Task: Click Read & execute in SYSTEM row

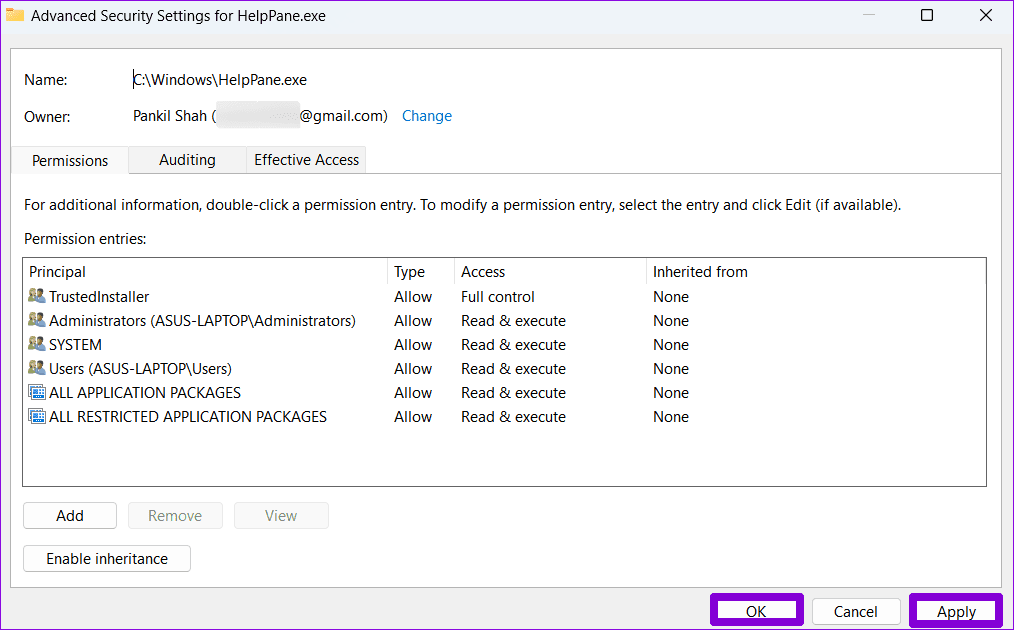Action: pyautogui.click(x=513, y=344)
